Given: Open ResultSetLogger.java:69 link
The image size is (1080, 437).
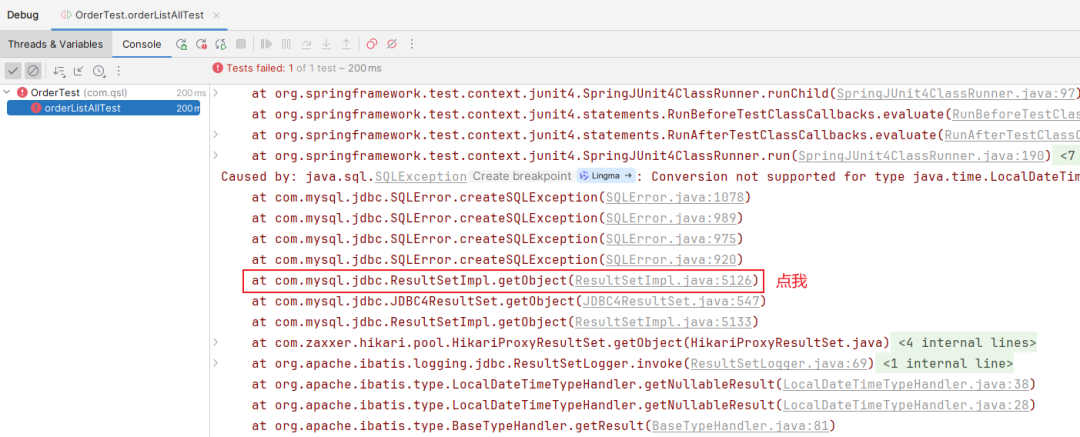Looking at the screenshot, I should 778,363.
